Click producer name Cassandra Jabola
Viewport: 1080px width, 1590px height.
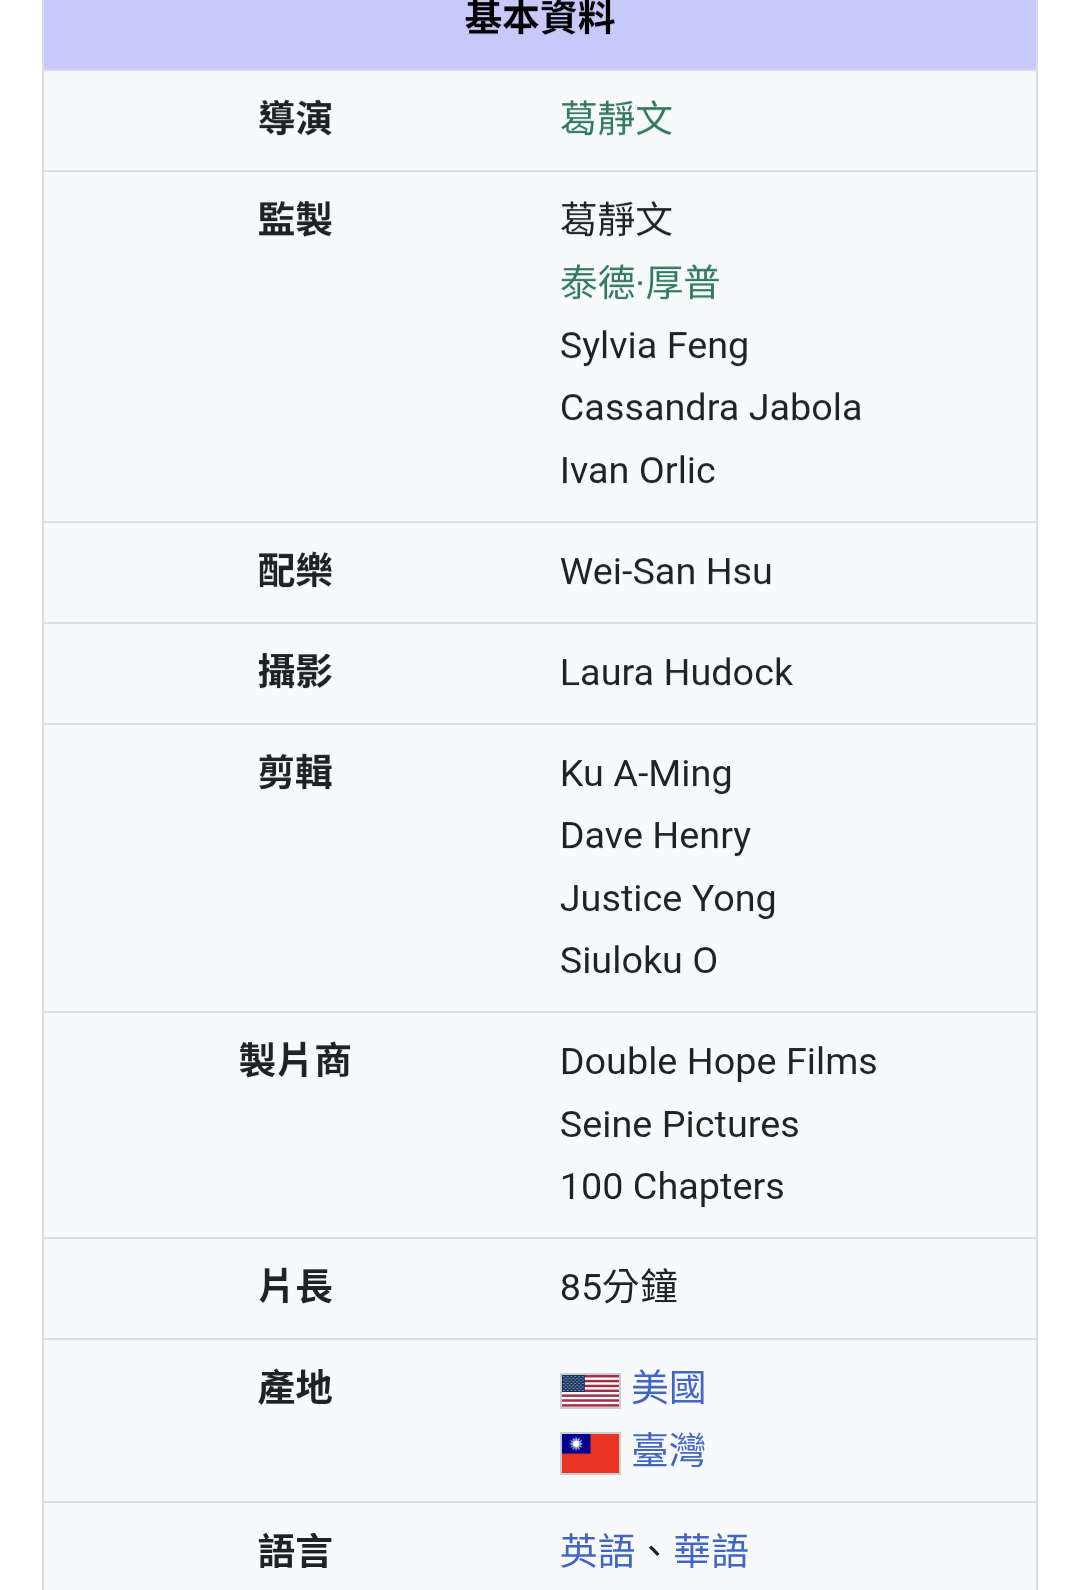(710, 408)
